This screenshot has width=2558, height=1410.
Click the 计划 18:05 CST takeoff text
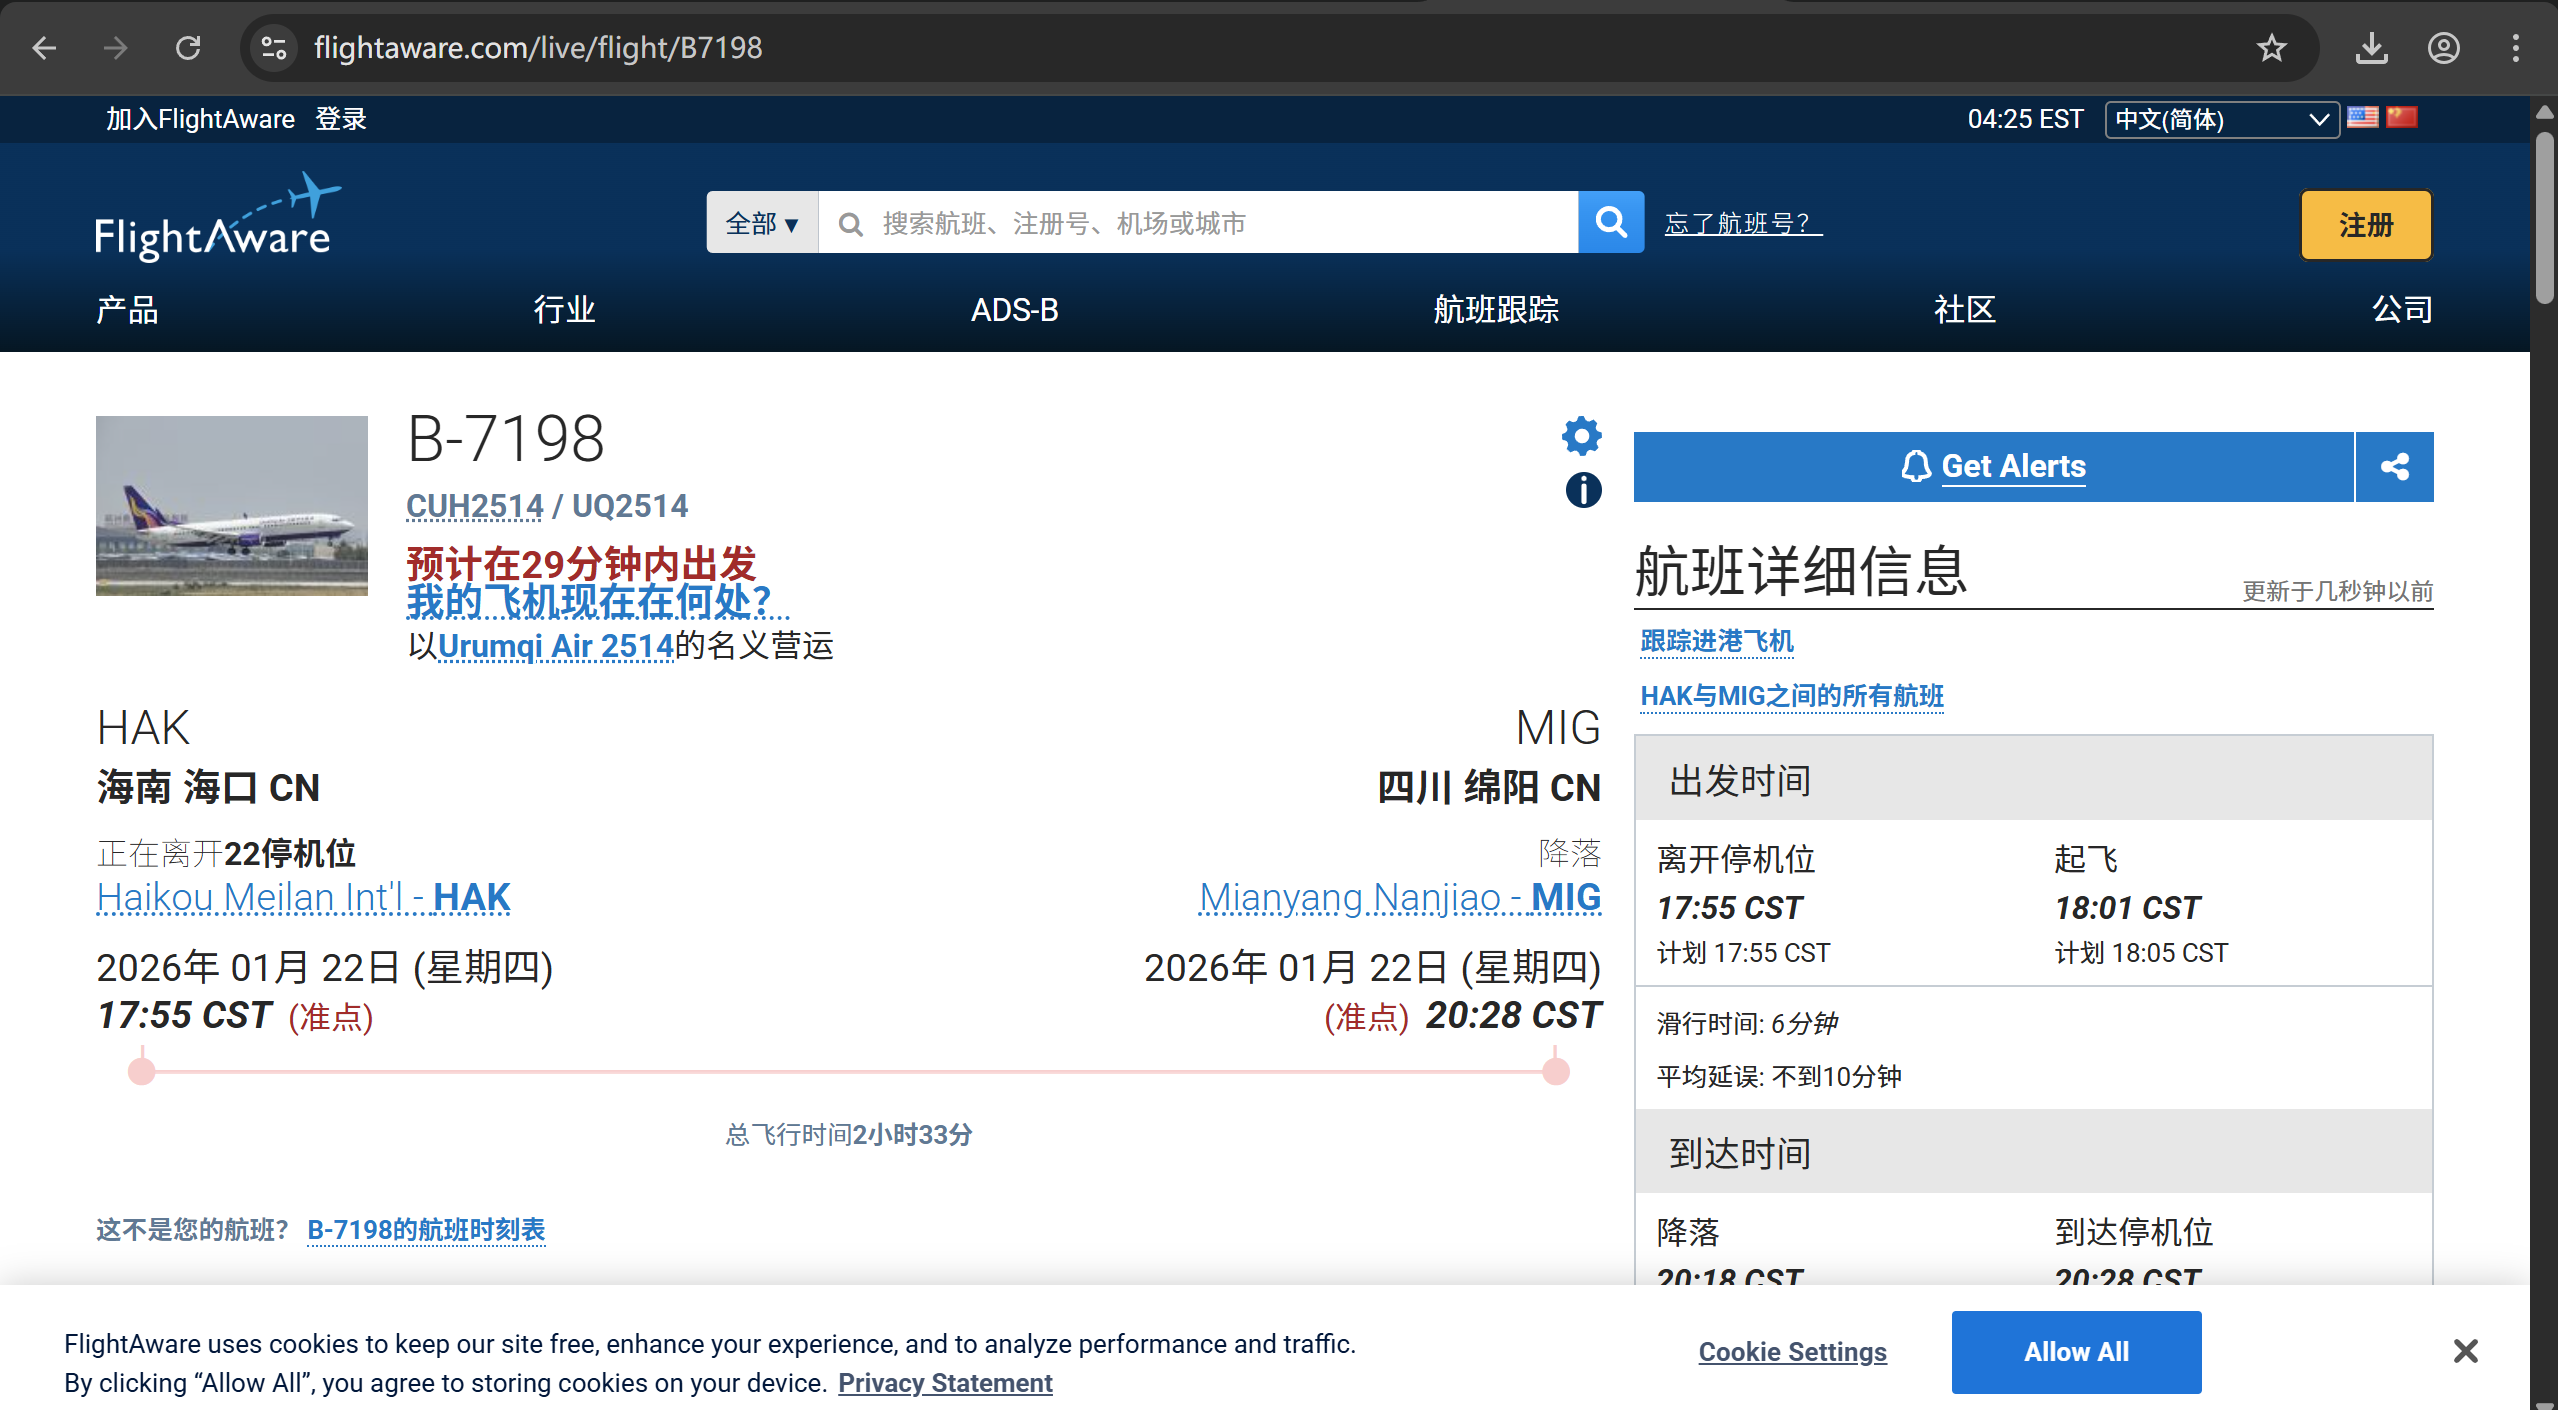pyautogui.click(x=2141, y=953)
